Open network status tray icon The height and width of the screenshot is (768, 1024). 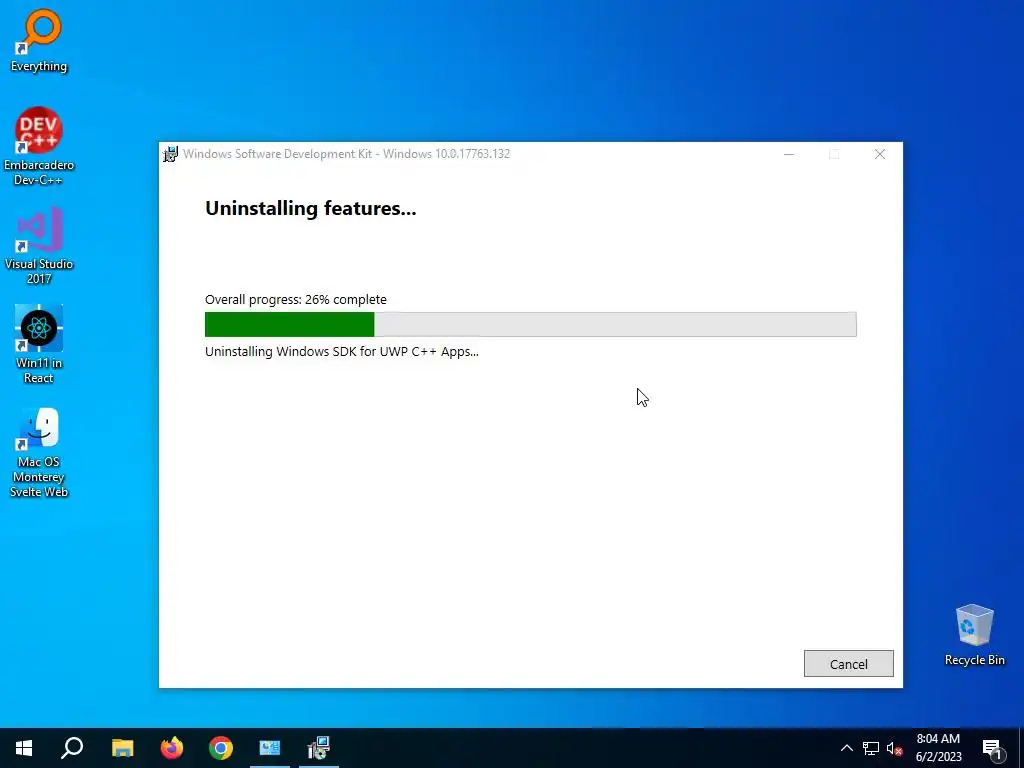point(871,748)
